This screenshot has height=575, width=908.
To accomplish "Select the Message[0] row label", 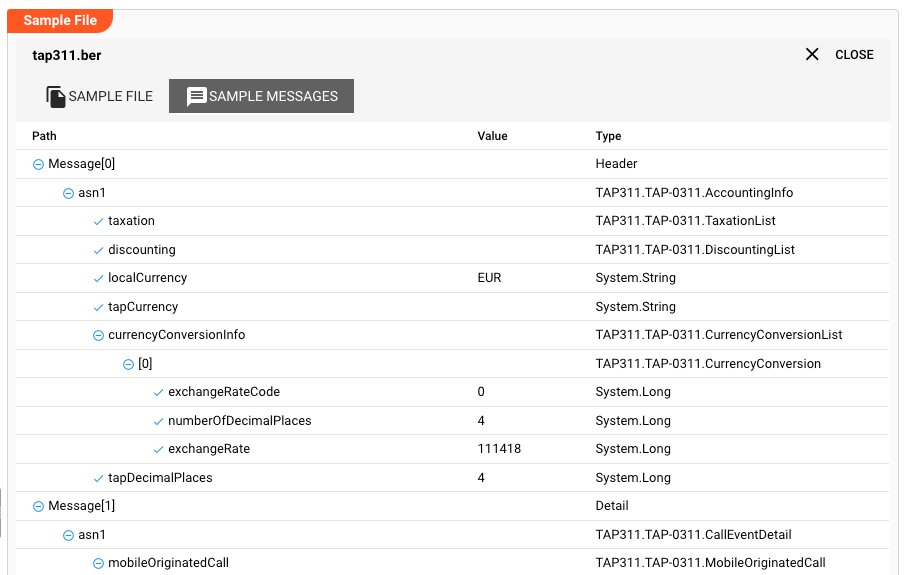I will 82,164.
